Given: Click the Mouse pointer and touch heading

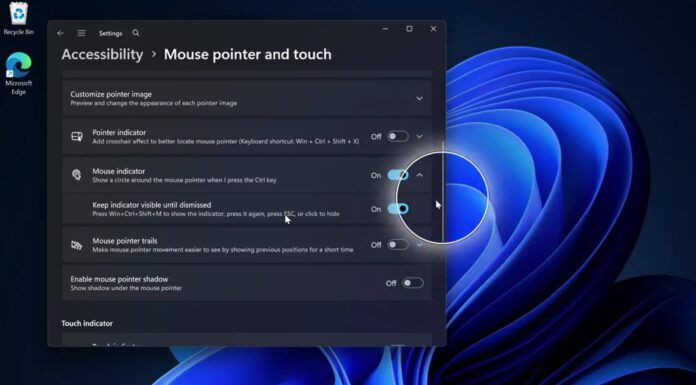Looking at the screenshot, I should pos(248,55).
